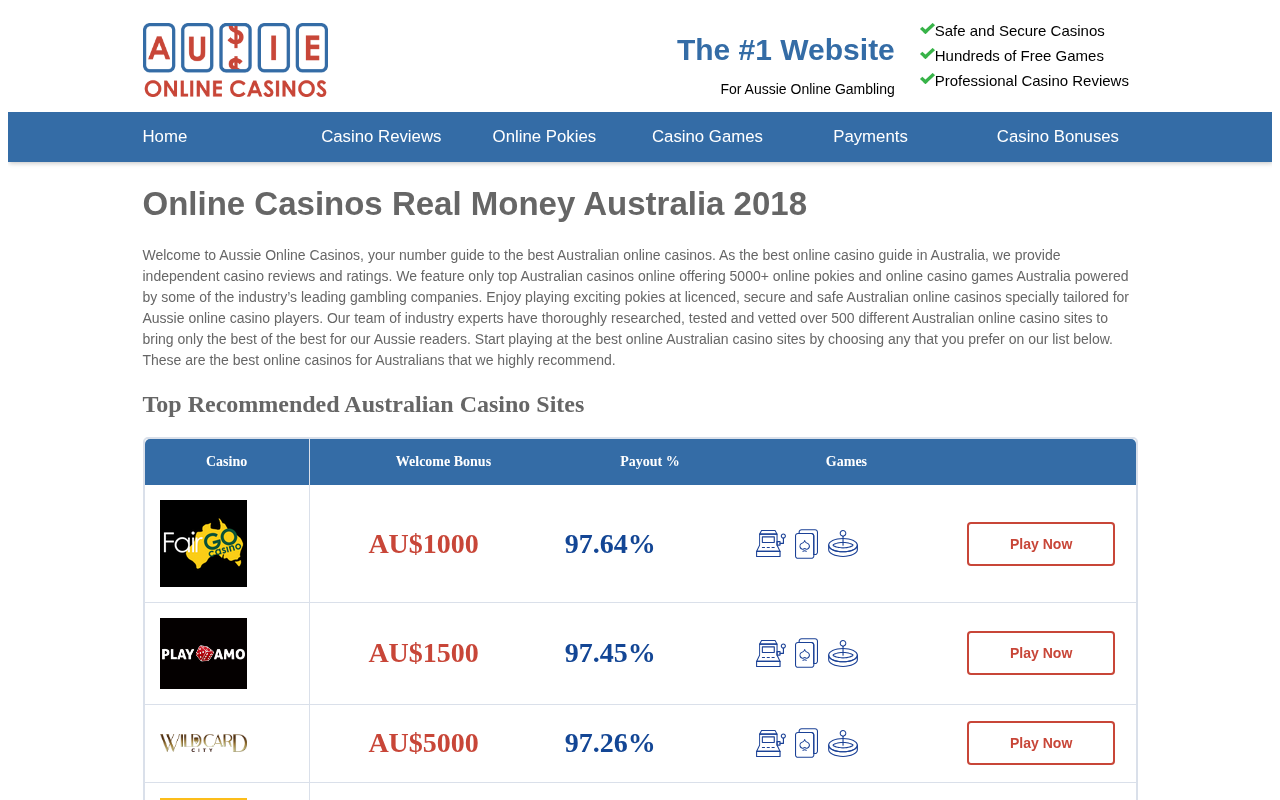Click the playing cards icon in PlayAmo row
Screen dimensions: 1280x800
(x=807, y=653)
